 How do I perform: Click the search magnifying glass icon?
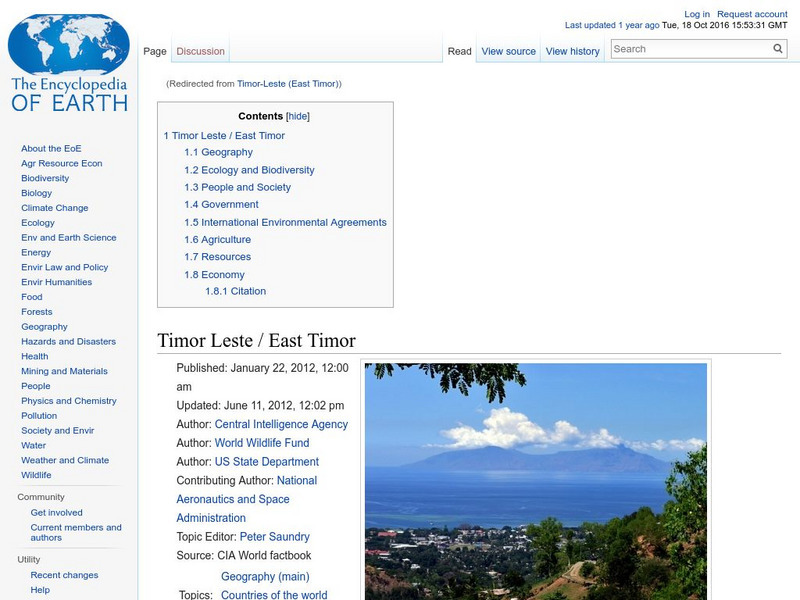click(x=777, y=48)
